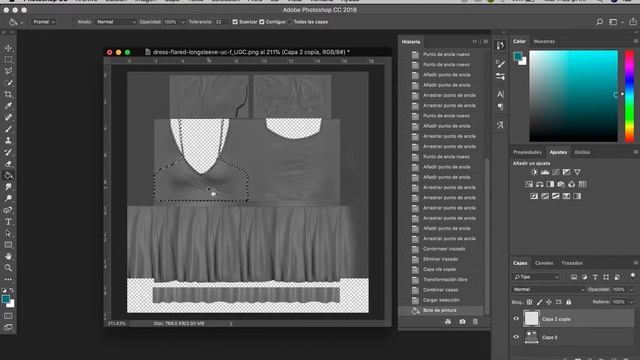
Task: Create new snapshot camera icon in Historia
Action: [x=462, y=322]
